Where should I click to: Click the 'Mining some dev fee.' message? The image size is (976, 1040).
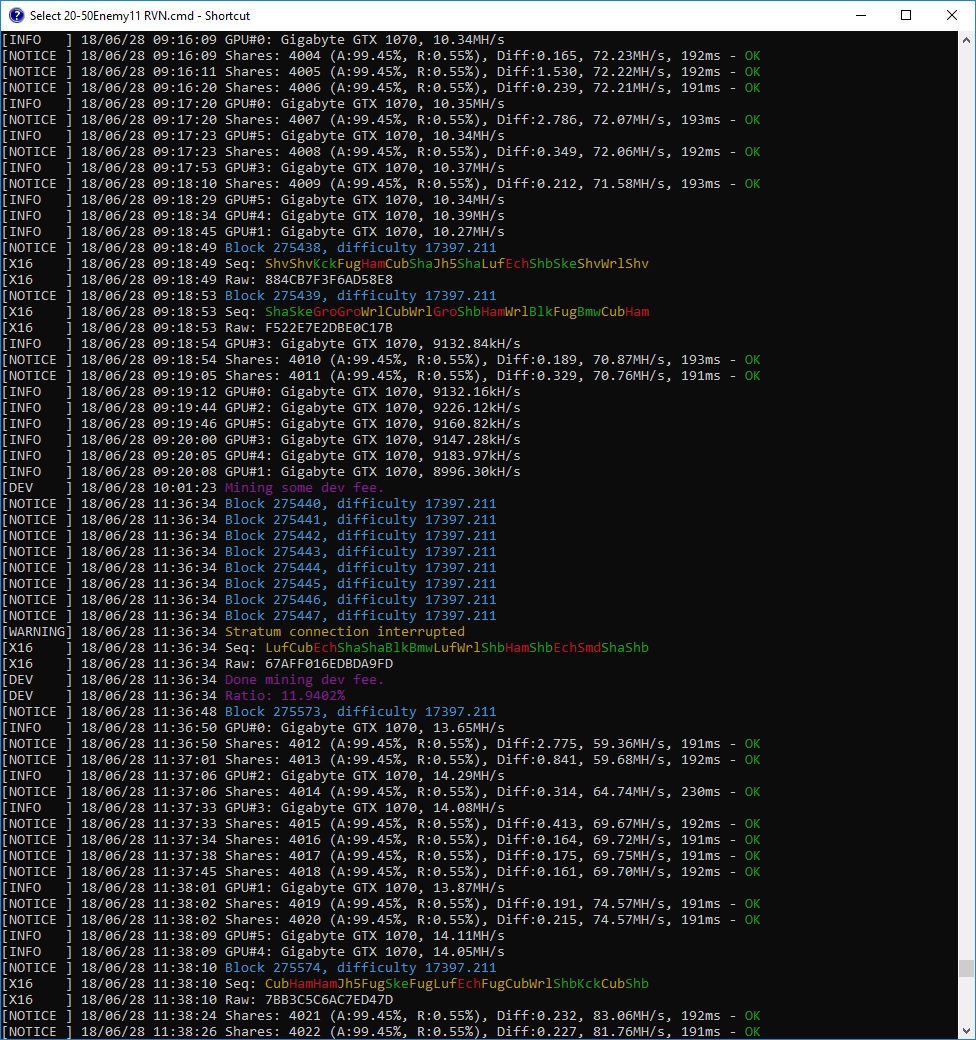pos(304,488)
